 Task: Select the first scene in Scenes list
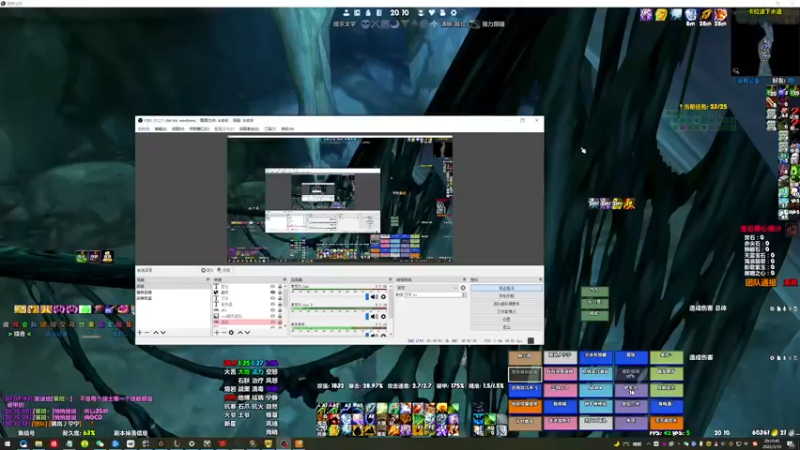(x=172, y=286)
